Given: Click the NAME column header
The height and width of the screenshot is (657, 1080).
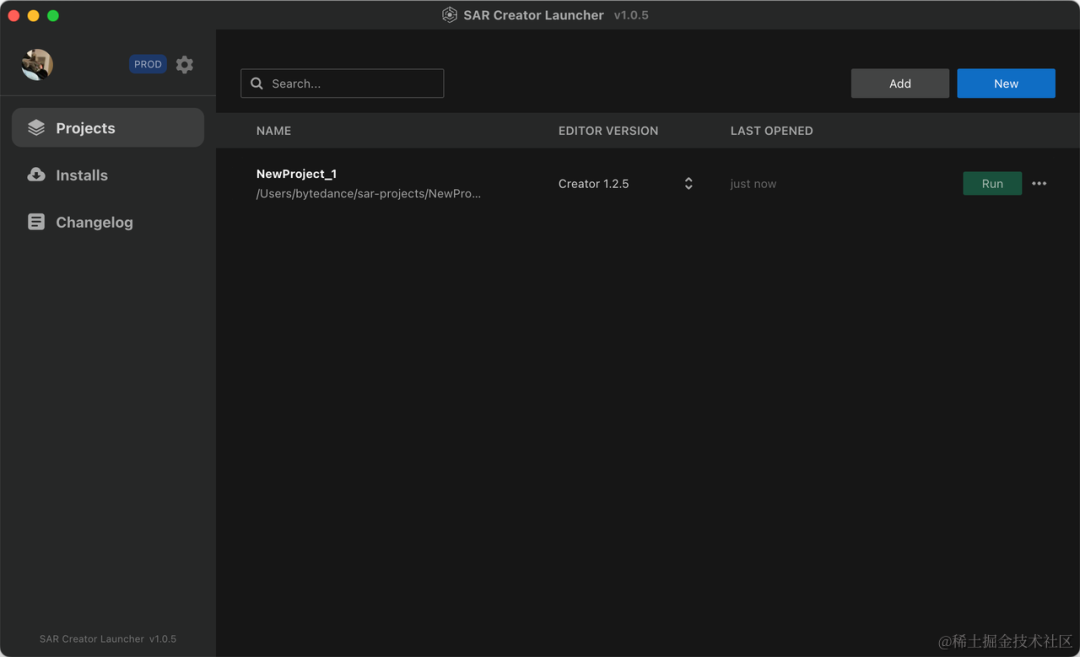Looking at the screenshot, I should pos(273,131).
